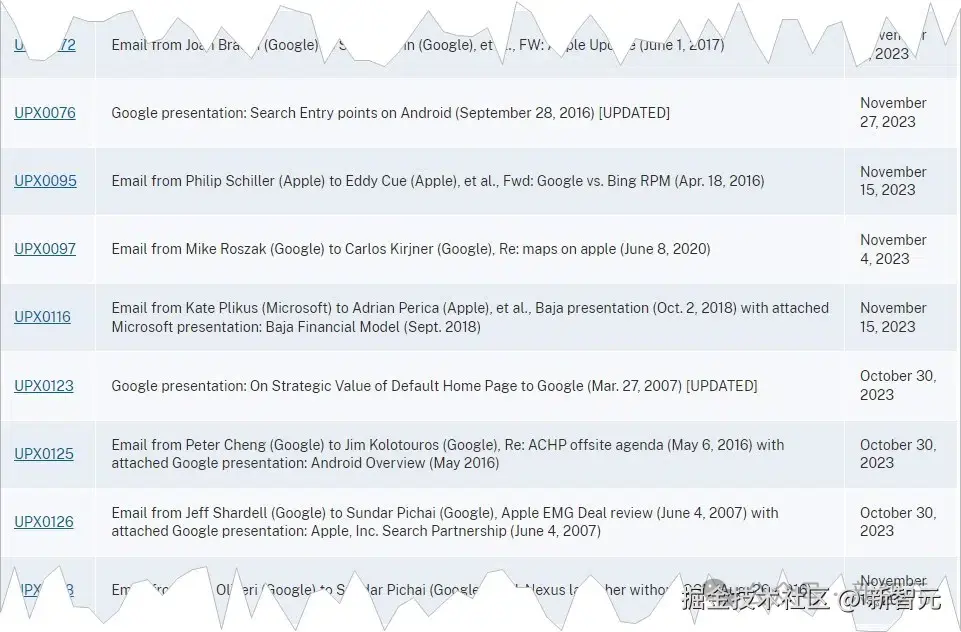Click the UPX0126 exhibit link
The image size is (961, 632).
point(44,522)
